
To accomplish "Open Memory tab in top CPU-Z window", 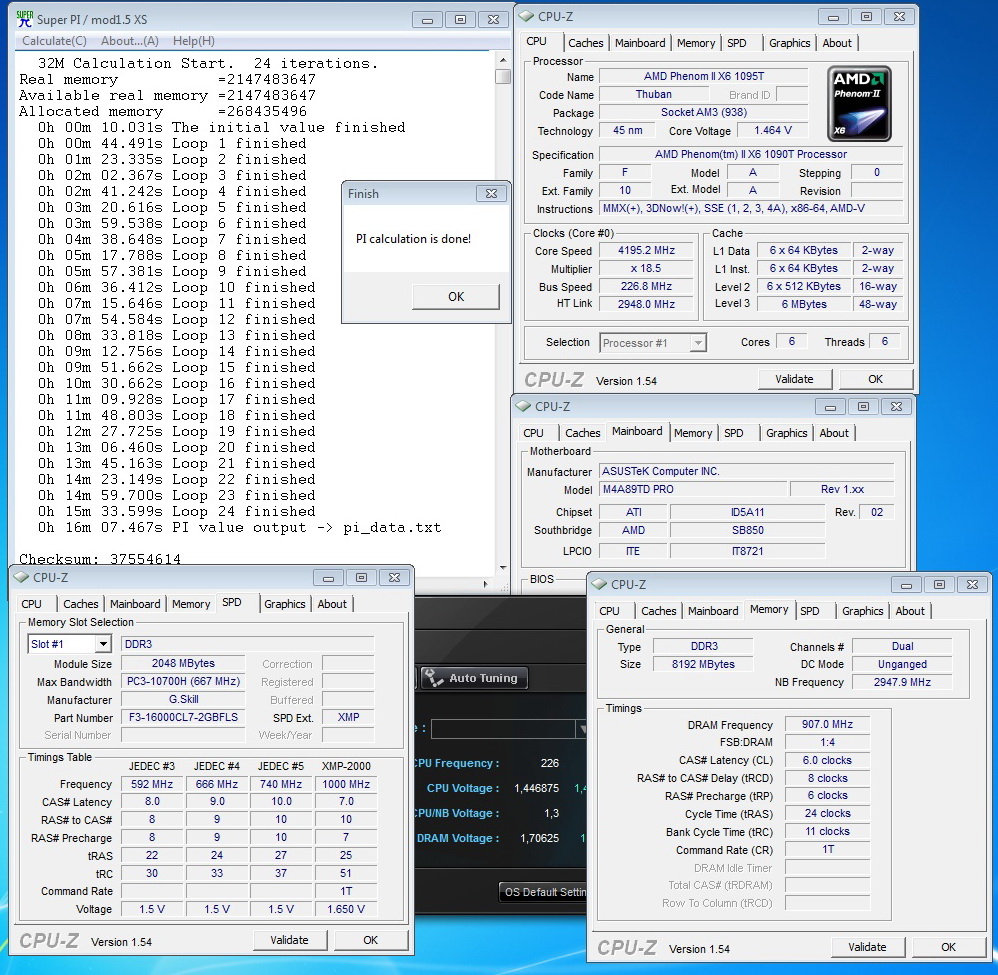I will 696,43.
